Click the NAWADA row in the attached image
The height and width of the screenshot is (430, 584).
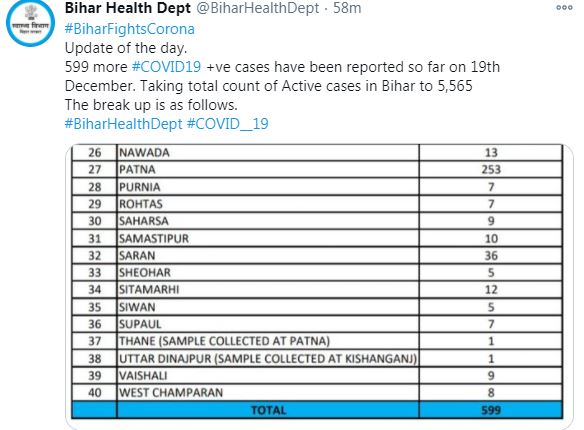tap(317, 153)
